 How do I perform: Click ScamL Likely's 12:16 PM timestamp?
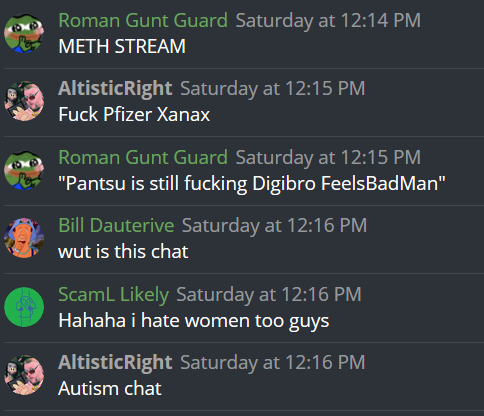pyautogui.click(x=269, y=295)
